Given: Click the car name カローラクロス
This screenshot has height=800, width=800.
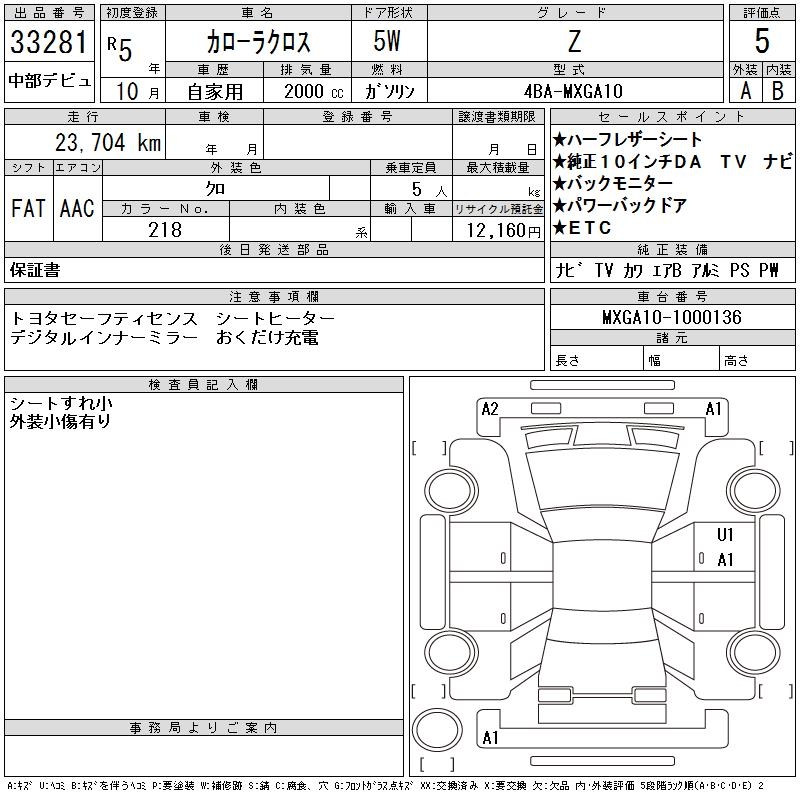Looking at the screenshot, I should (258, 42).
